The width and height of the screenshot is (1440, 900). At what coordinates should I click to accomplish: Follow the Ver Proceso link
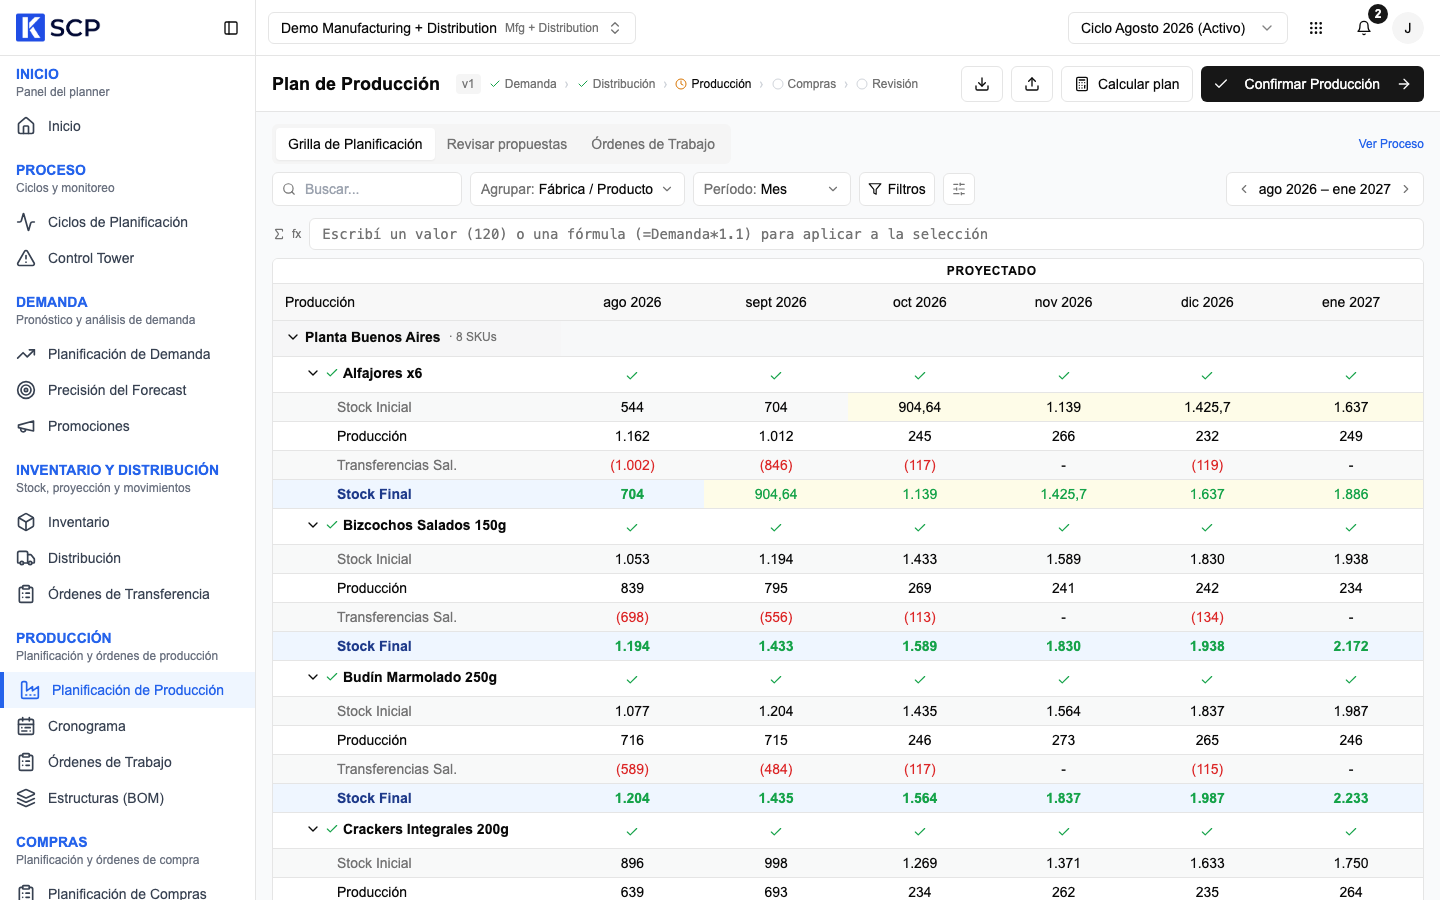[1391, 144]
